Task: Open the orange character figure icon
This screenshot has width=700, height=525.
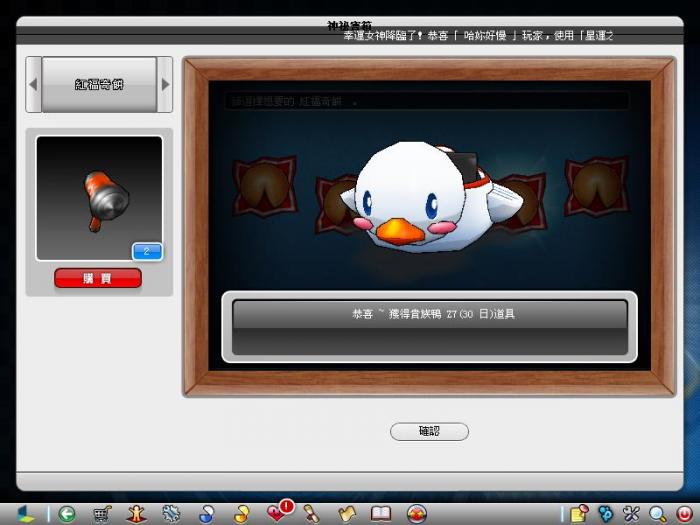Action: (136, 514)
